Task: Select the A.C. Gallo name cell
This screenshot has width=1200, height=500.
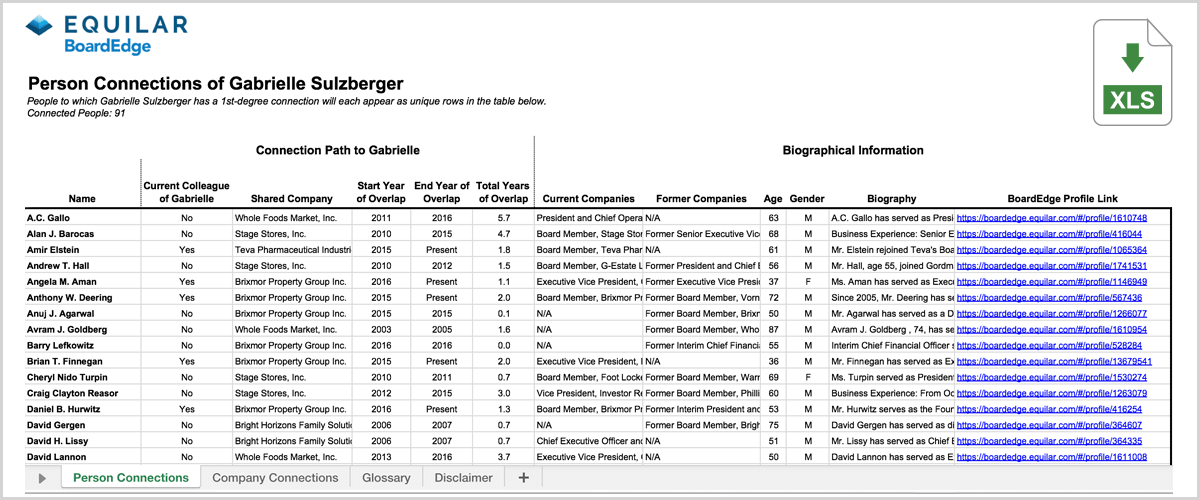Action: (x=82, y=217)
